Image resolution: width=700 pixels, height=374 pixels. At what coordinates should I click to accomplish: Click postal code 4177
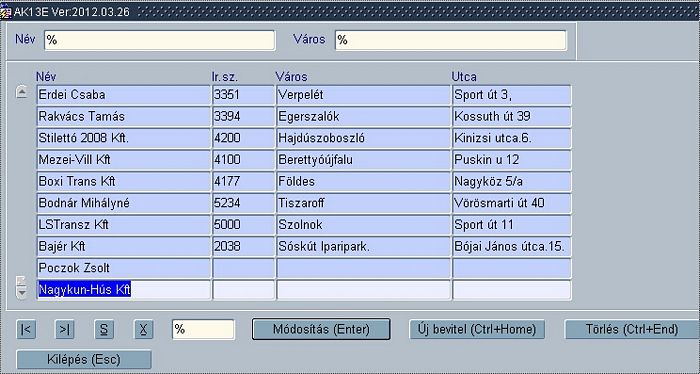click(x=243, y=182)
